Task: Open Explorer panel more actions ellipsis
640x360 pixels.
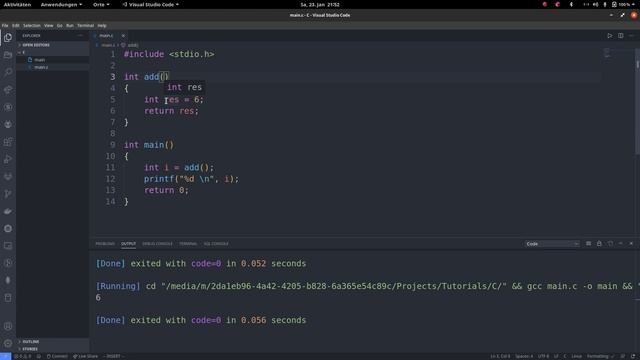Action: (x=80, y=36)
